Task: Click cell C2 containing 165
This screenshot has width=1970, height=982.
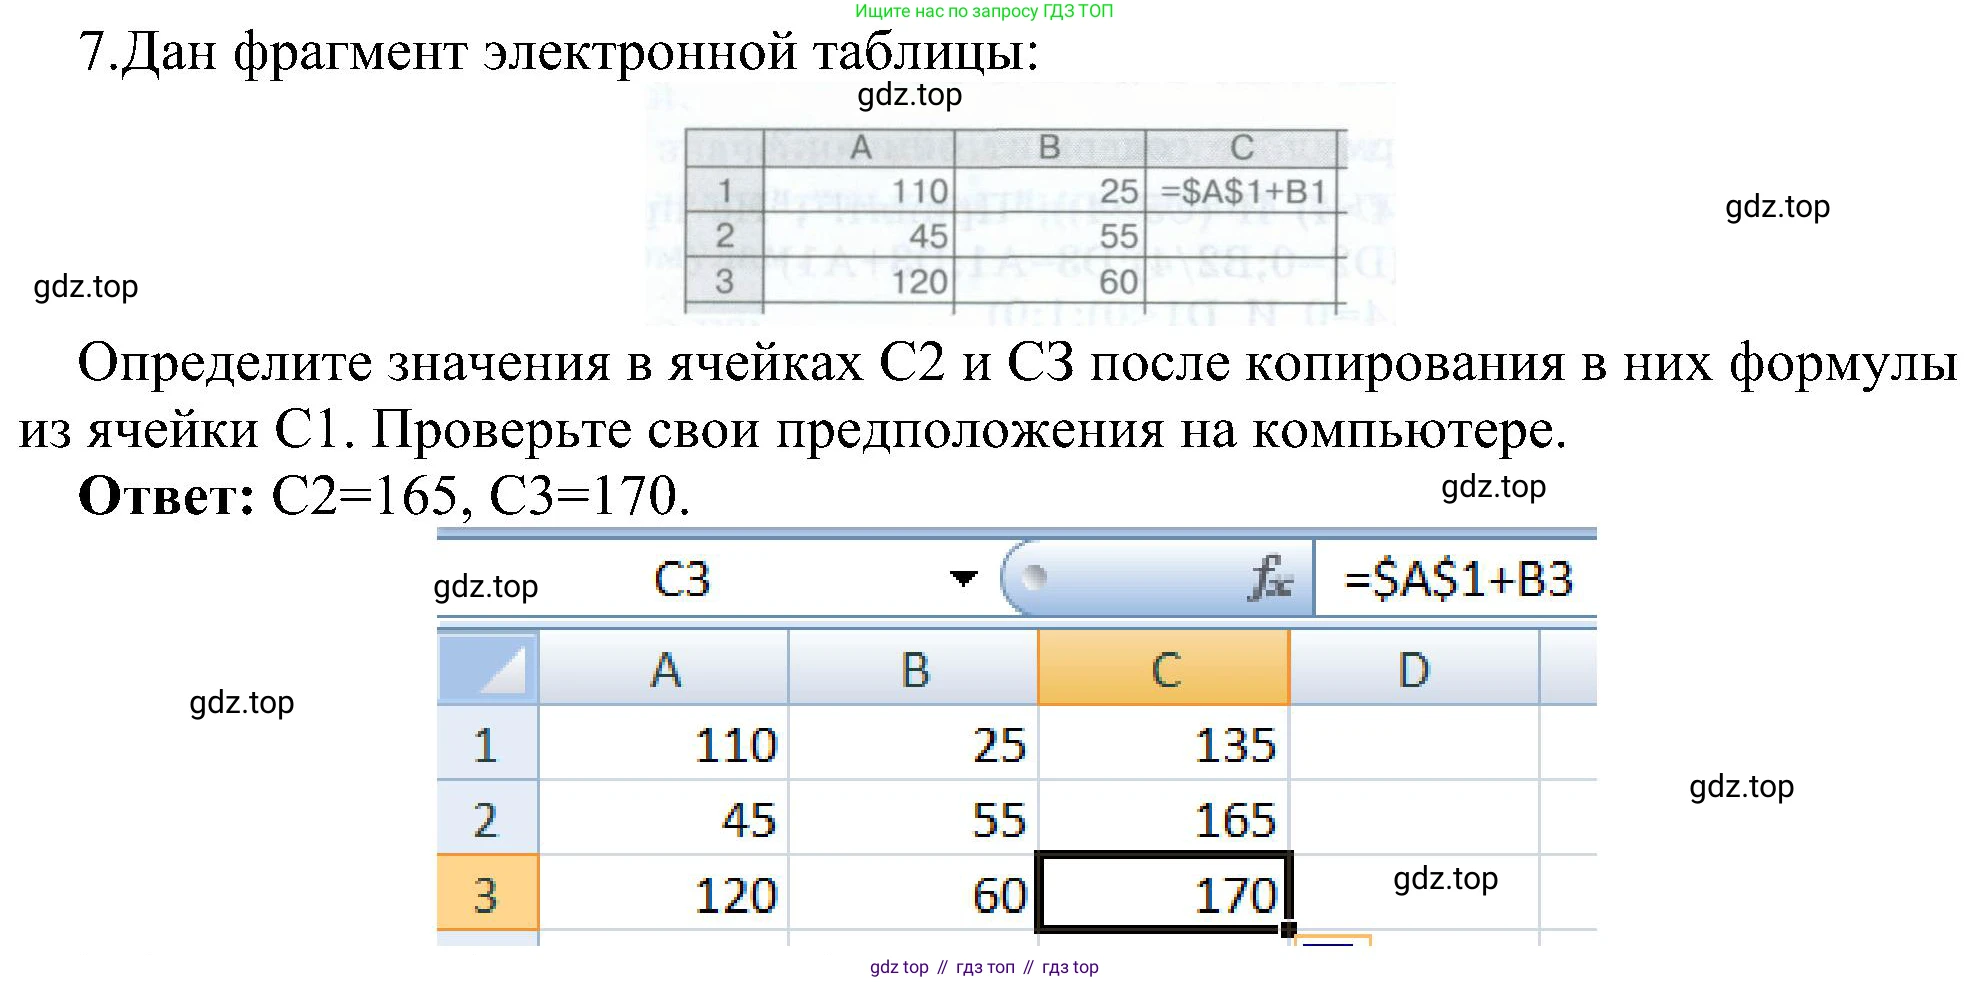Action: (x=1164, y=820)
